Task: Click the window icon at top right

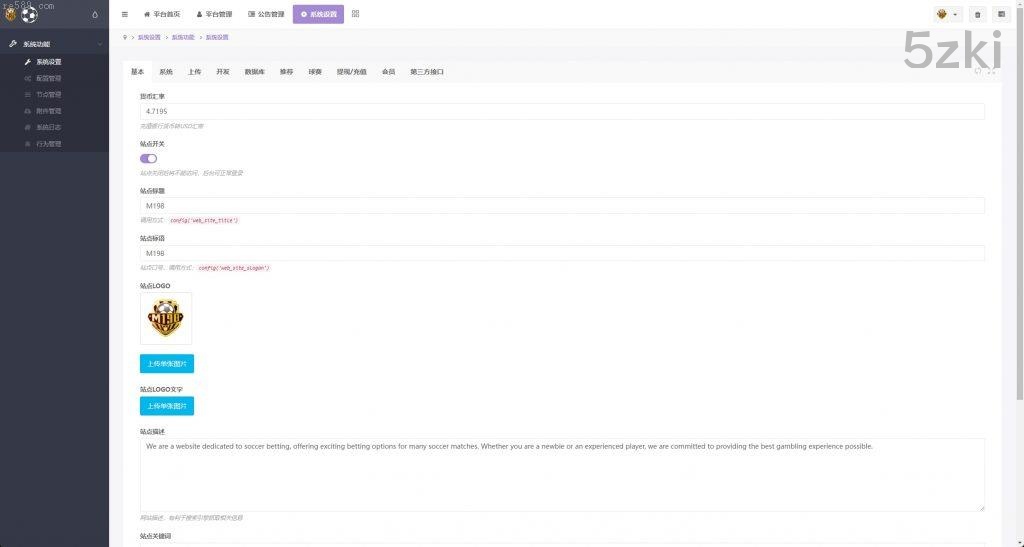Action: 1001,14
